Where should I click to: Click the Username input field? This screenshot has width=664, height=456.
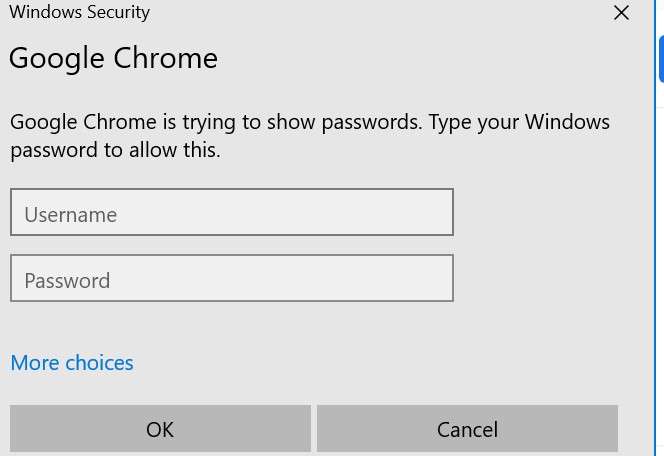[x=232, y=212]
